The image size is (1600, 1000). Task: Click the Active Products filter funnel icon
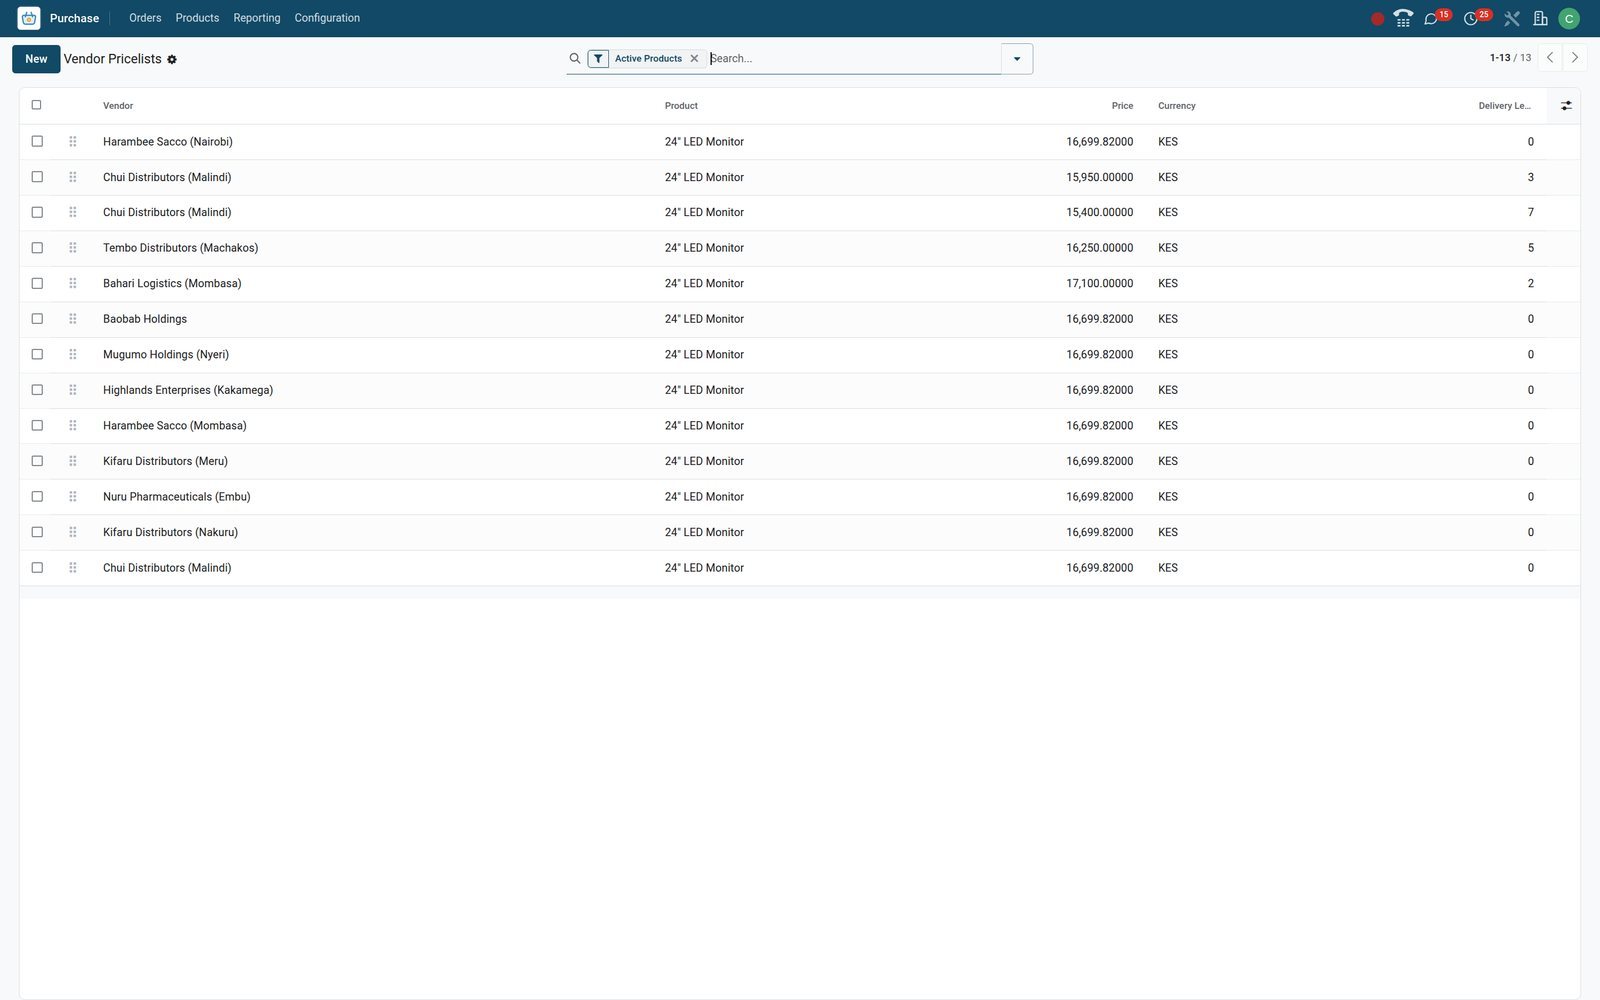[x=598, y=58]
